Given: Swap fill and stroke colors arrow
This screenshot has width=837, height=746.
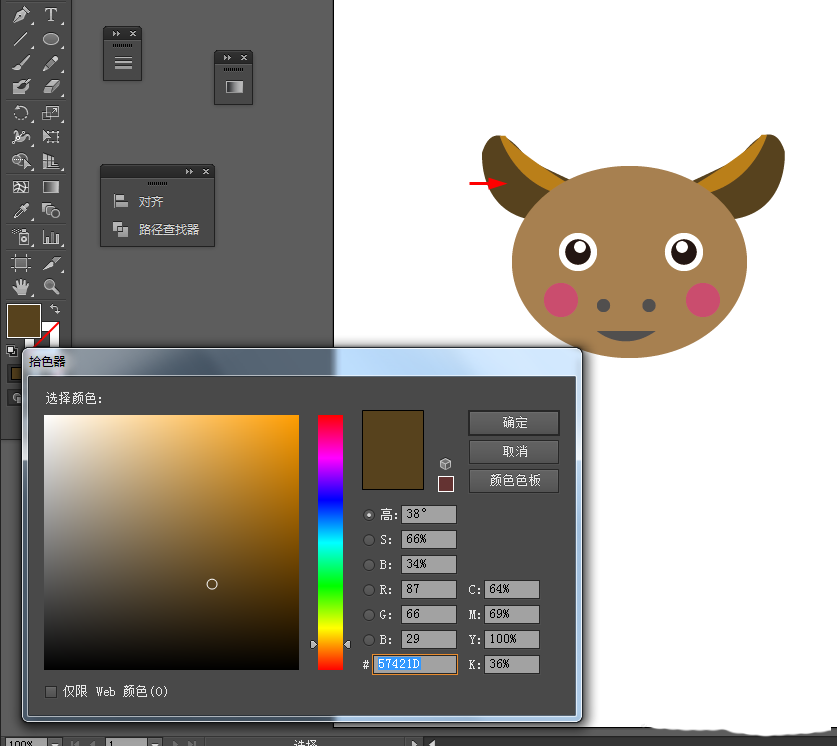Looking at the screenshot, I should tap(54, 308).
